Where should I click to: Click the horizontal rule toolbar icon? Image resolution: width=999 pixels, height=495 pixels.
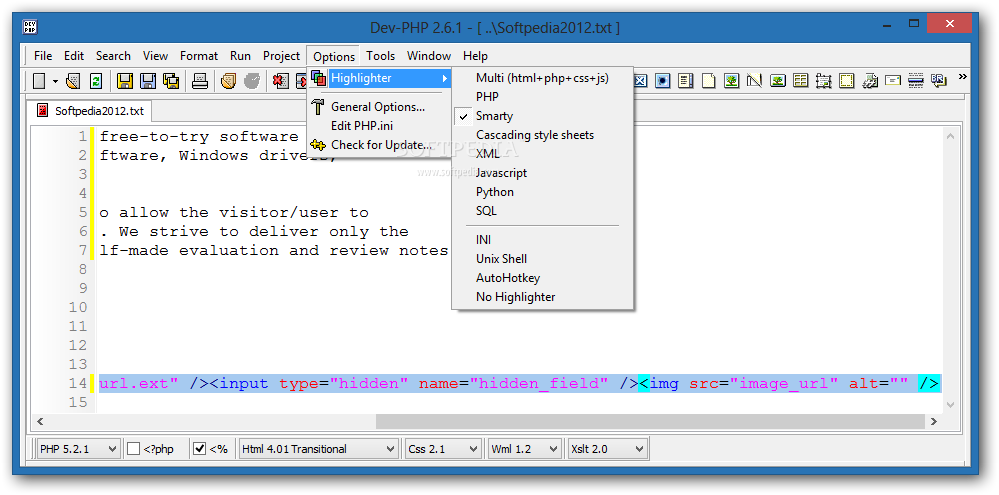916,81
